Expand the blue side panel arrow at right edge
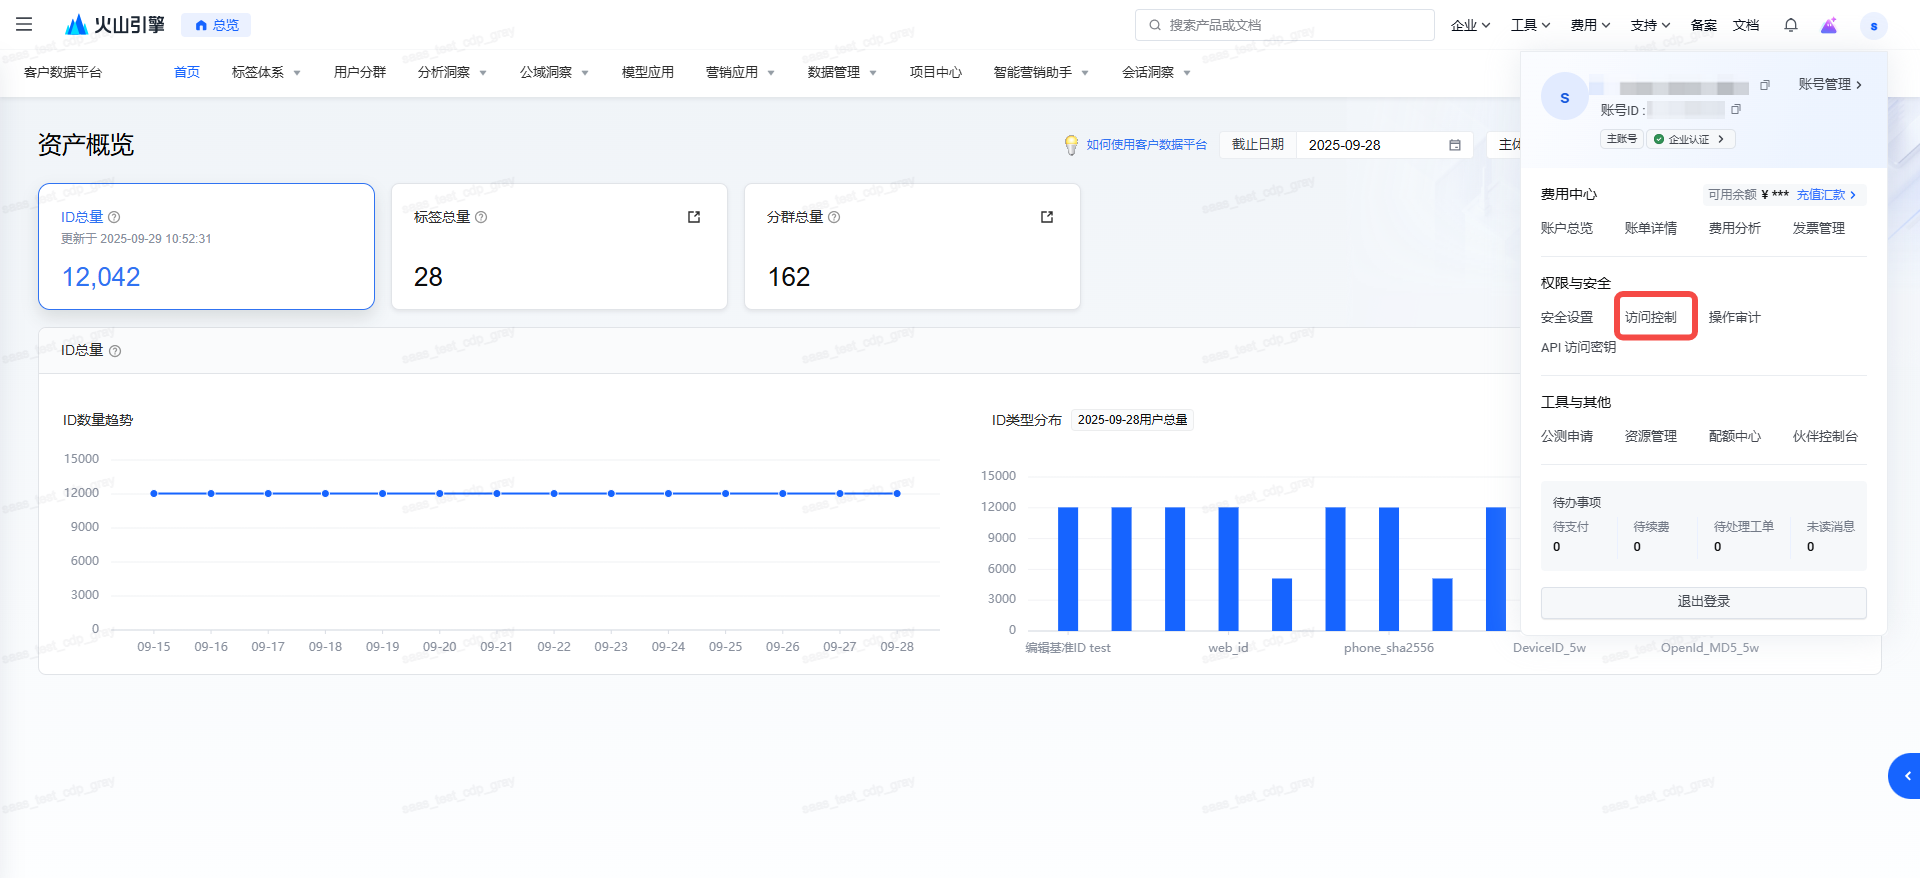 coord(1906,776)
